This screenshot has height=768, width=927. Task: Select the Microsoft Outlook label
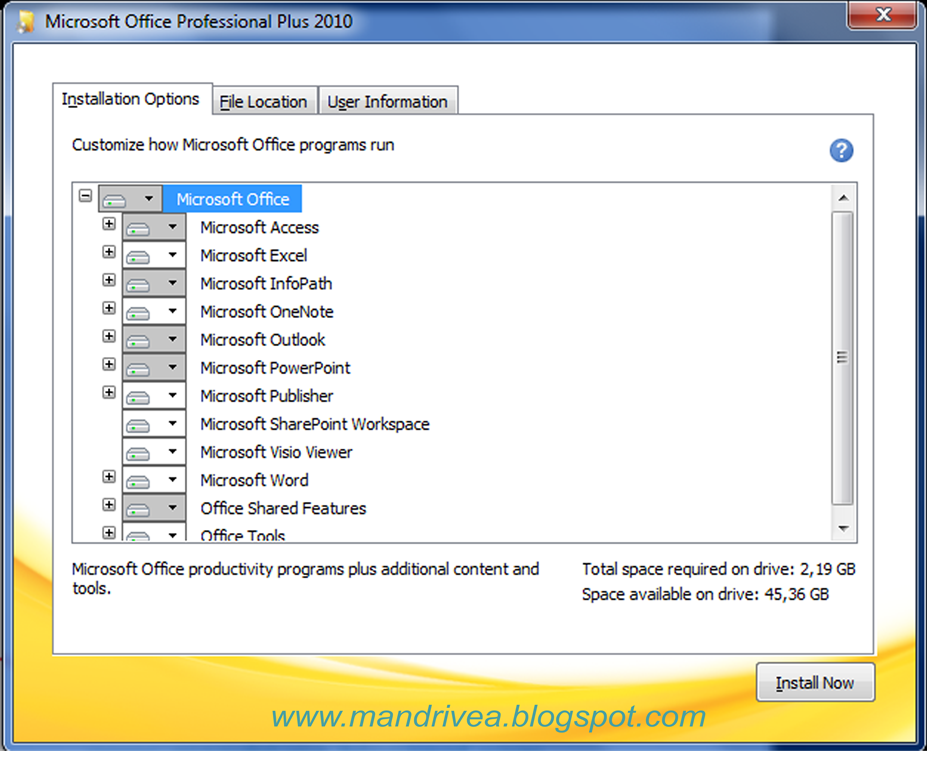[x=262, y=340]
